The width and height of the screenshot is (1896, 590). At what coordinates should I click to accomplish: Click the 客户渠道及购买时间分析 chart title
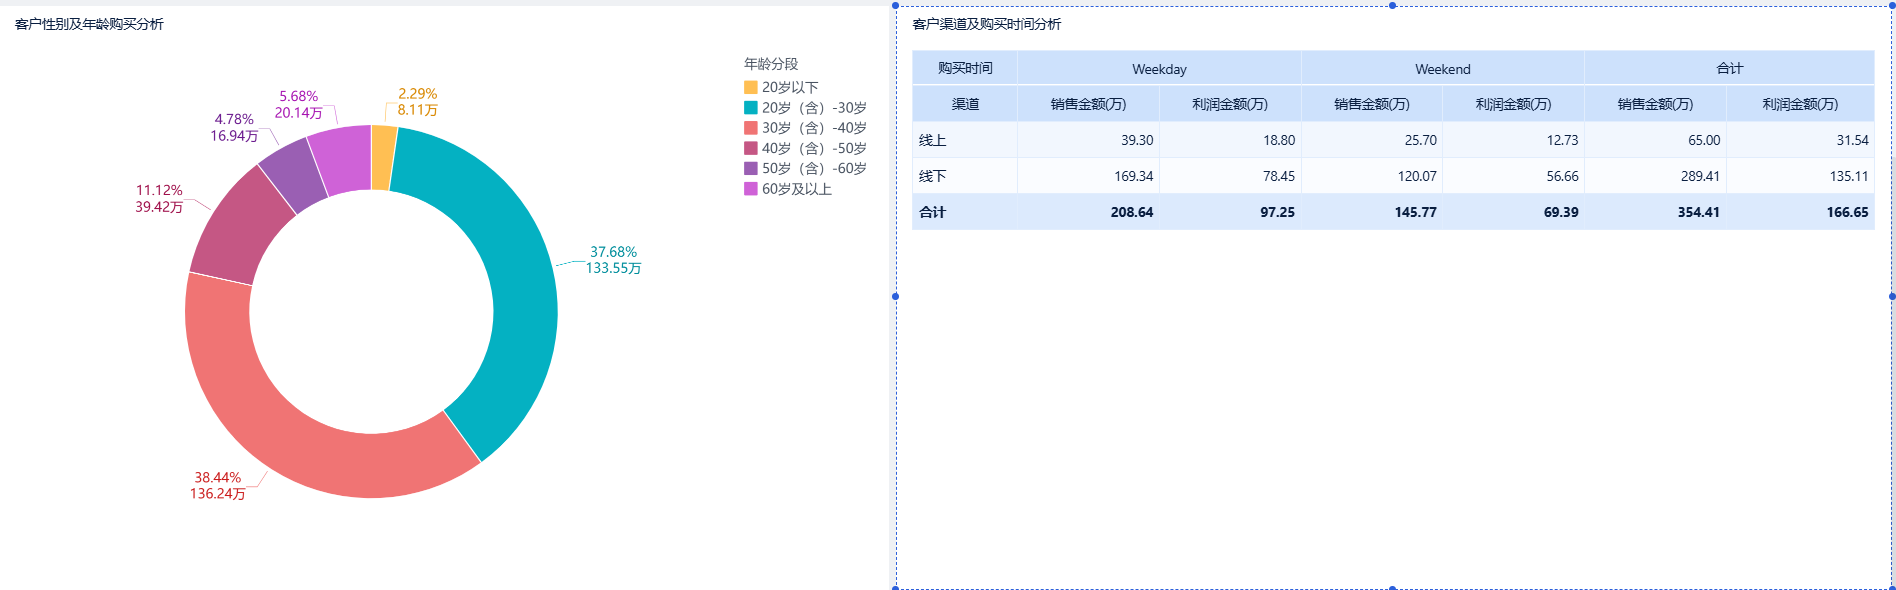pos(987,24)
